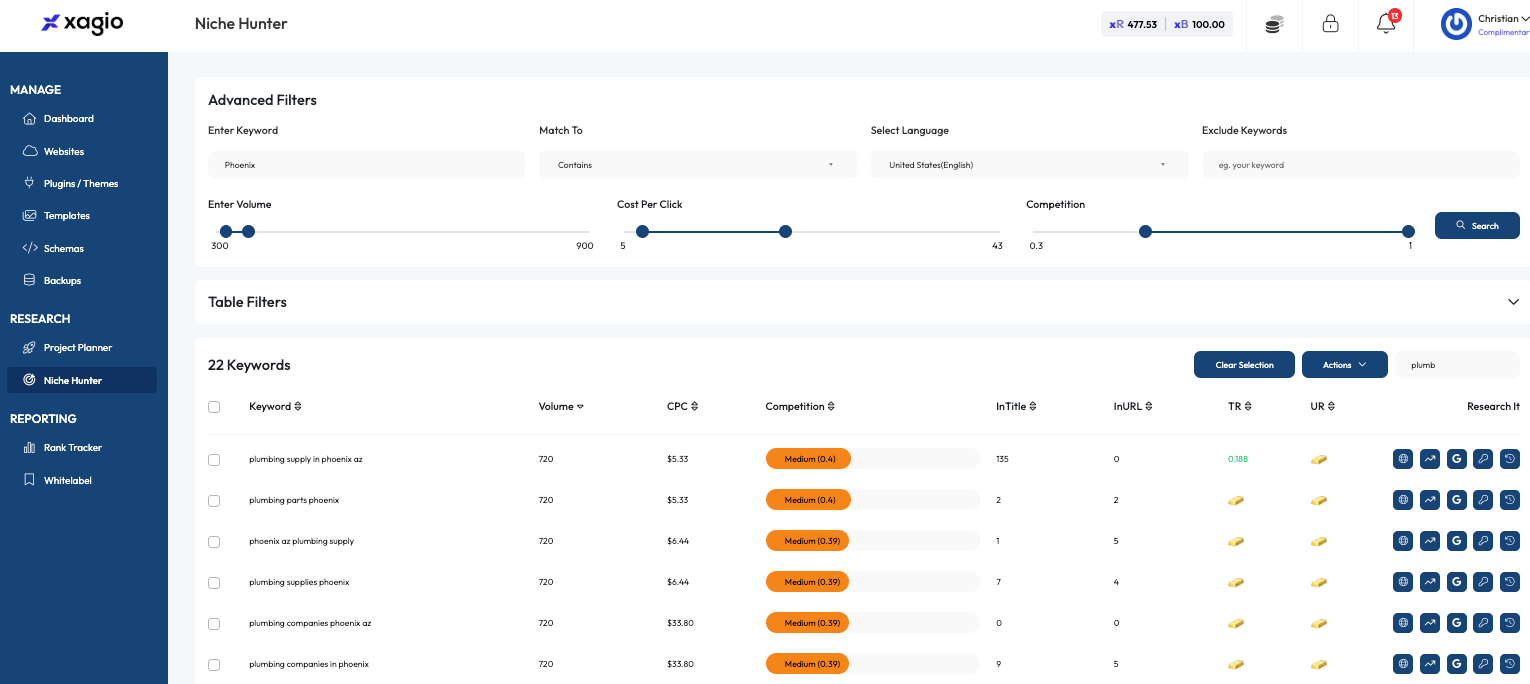
Task: Click the Clear Selection button
Action: coord(1244,365)
